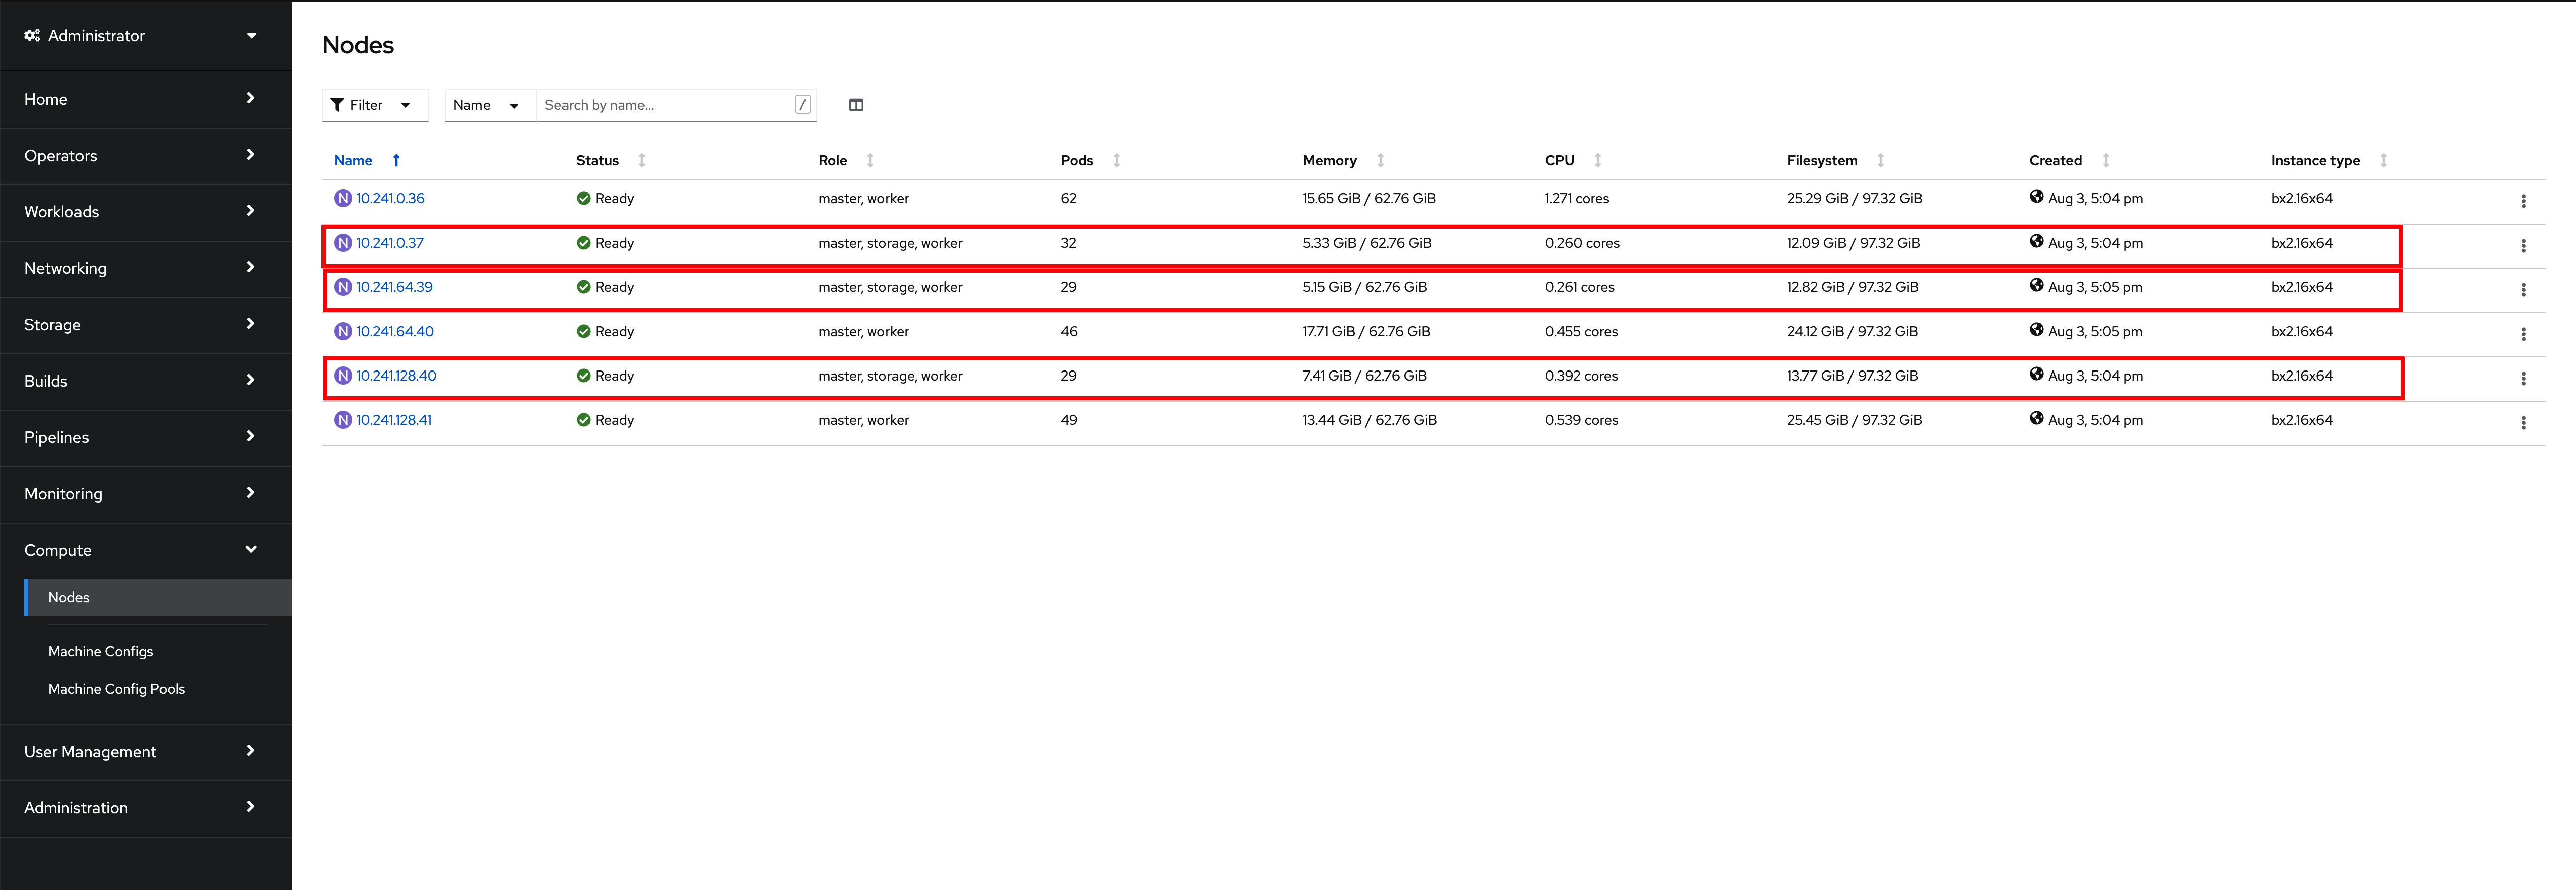
Task: Open node 10.241.128.41 details link
Action: pyautogui.click(x=394, y=420)
